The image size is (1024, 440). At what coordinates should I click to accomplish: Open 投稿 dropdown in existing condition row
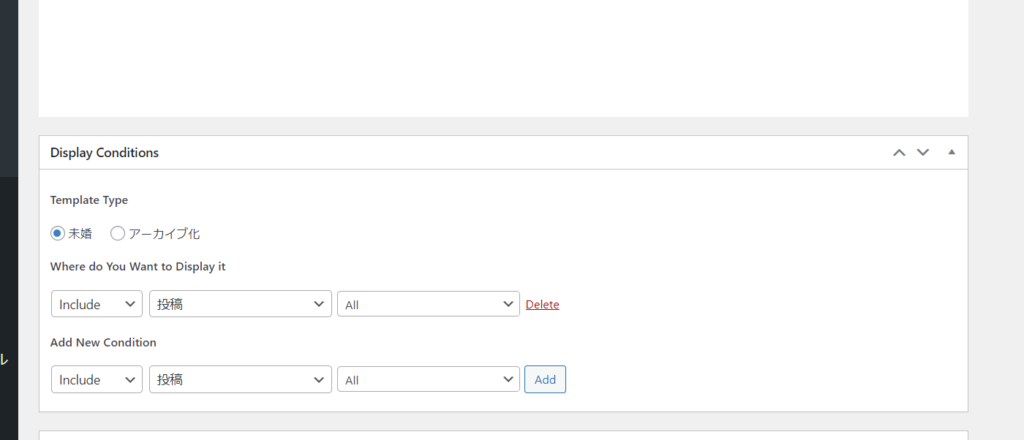click(240, 304)
